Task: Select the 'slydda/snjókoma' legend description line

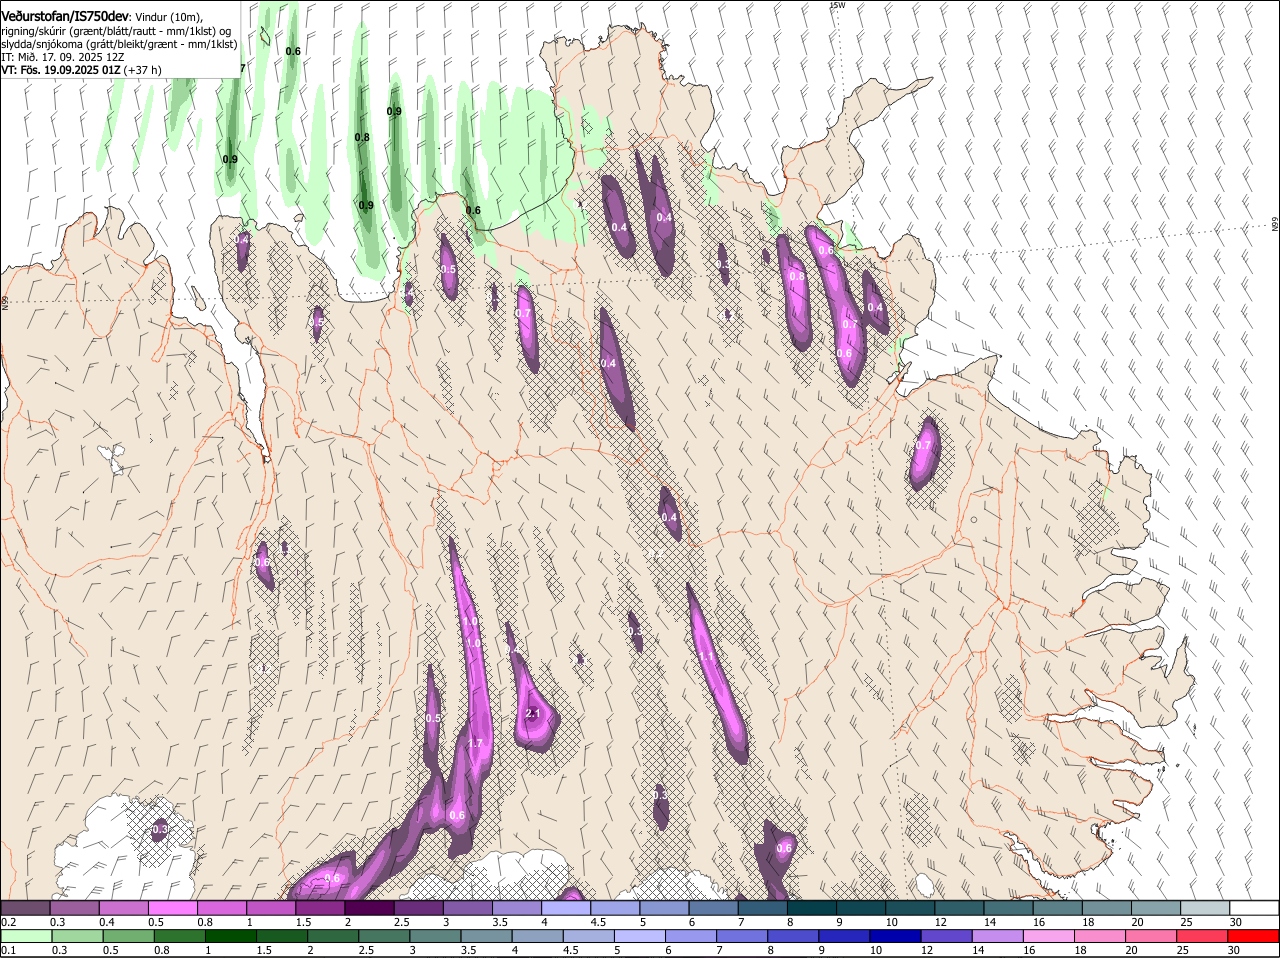Action: pyautogui.click(x=119, y=44)
